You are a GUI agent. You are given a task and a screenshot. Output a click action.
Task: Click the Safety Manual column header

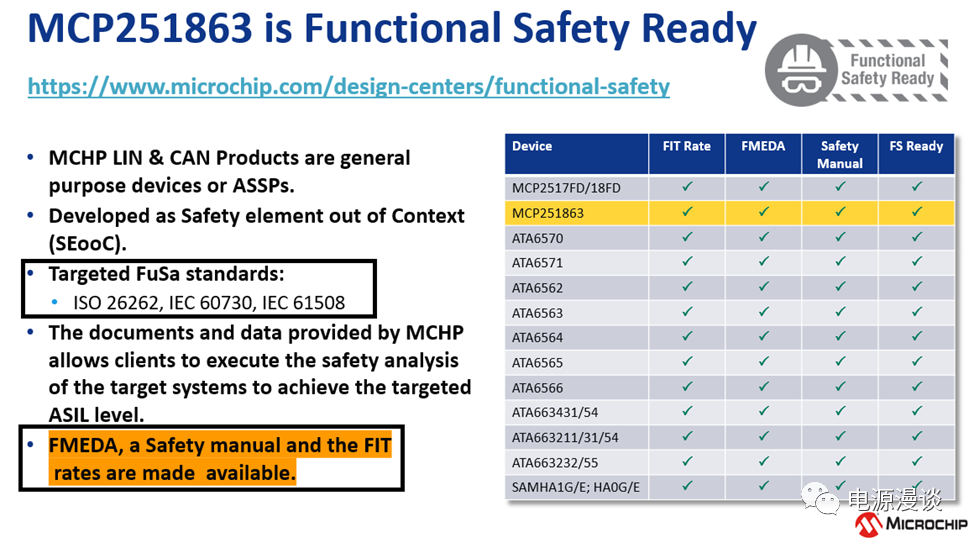(840, 154)
